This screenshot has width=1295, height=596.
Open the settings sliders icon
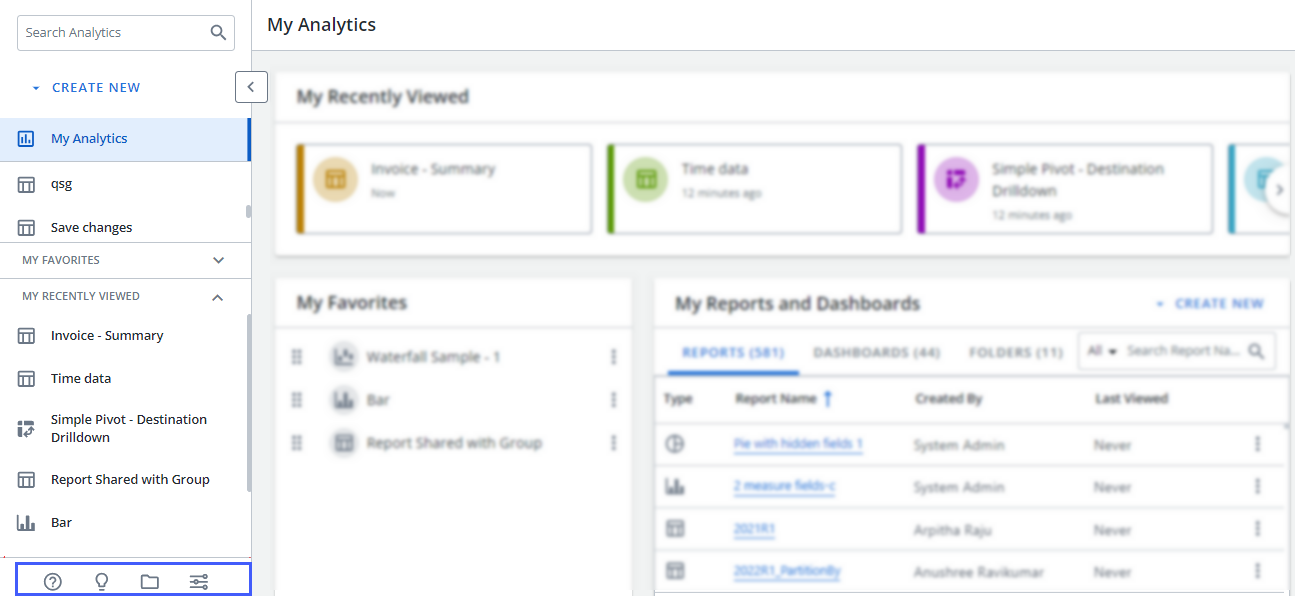point(199,582)
